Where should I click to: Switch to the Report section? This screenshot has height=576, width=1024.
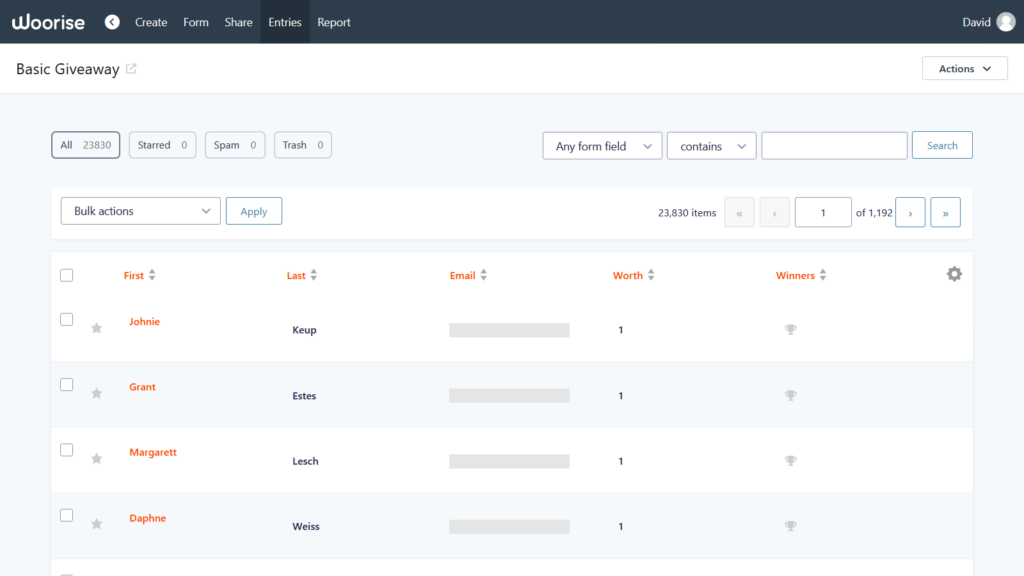(333, 21)
